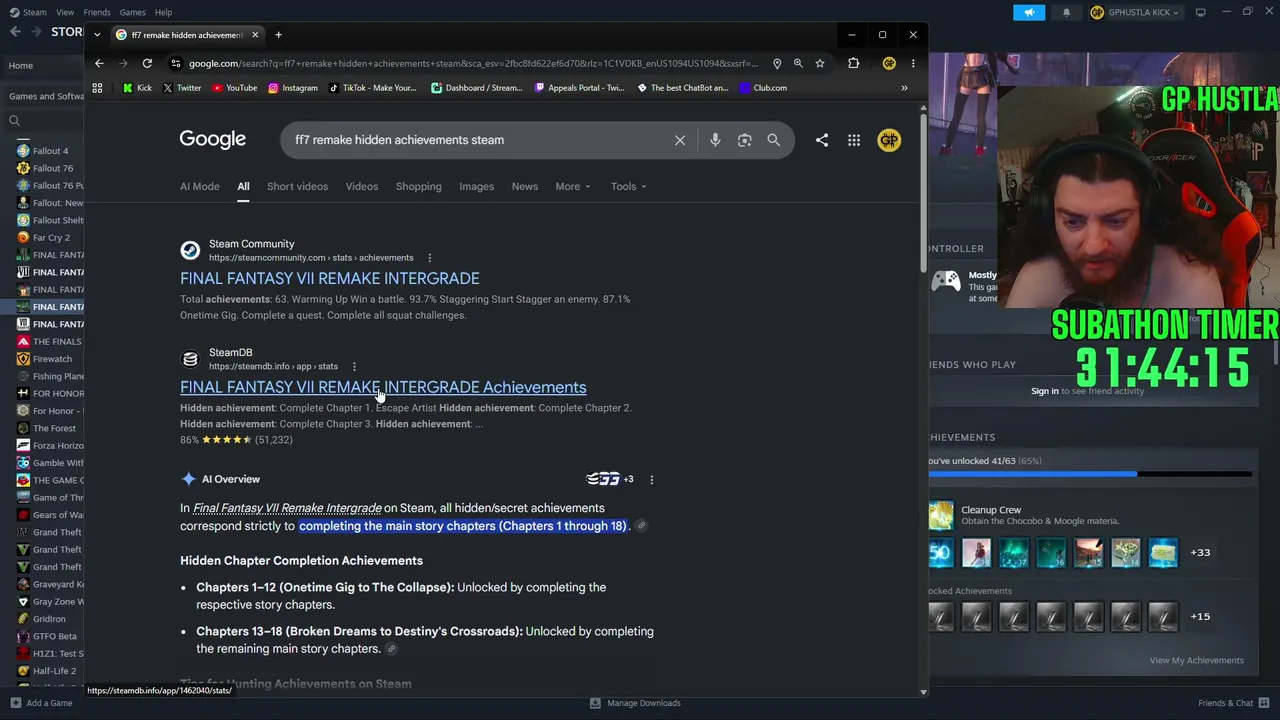Open the Help menu in Steam
This screenshot has width=1280, height=720.
click(163, 12)
